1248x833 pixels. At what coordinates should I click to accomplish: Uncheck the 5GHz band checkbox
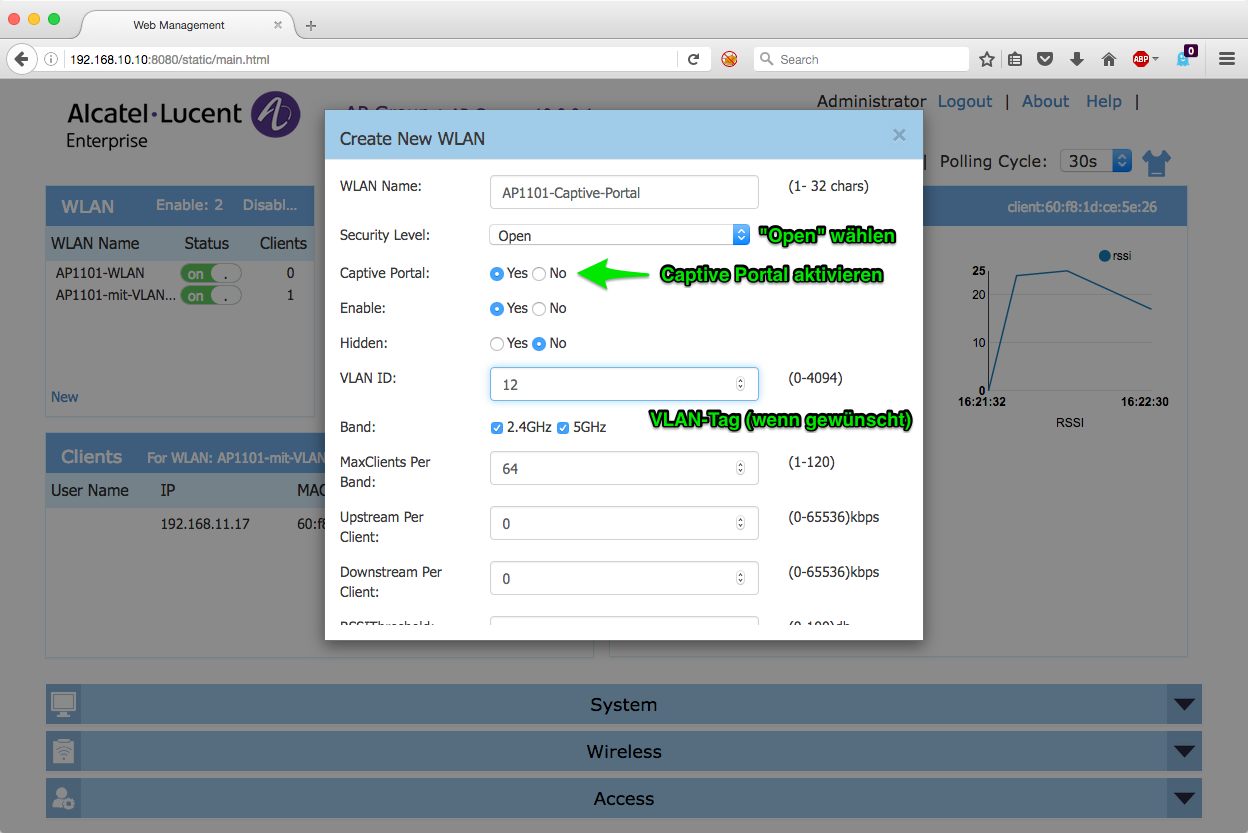tap(563, 427)
